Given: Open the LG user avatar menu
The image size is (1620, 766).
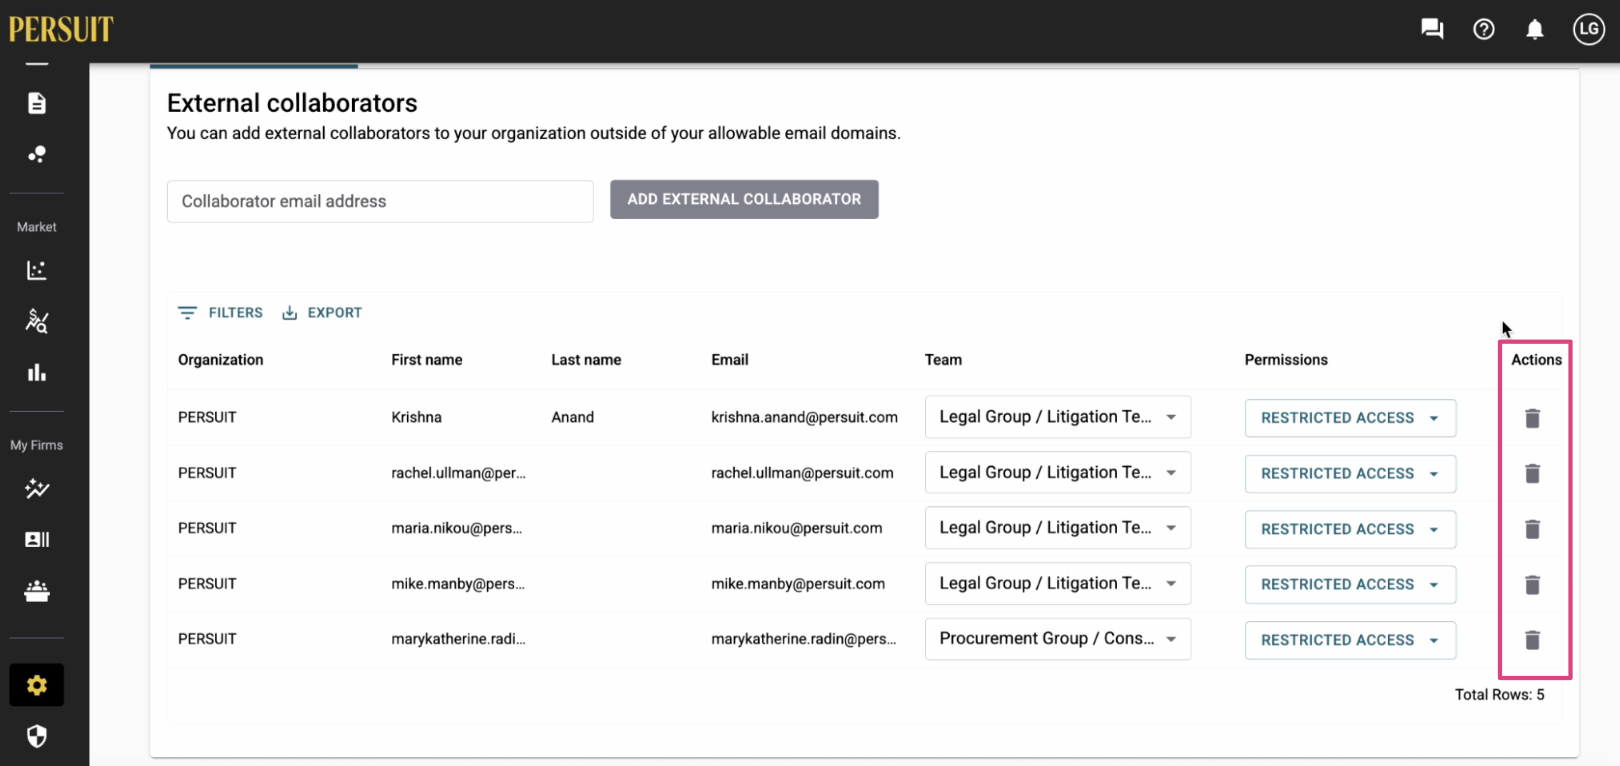Looking at the screenshot, I should point(1589,29).
